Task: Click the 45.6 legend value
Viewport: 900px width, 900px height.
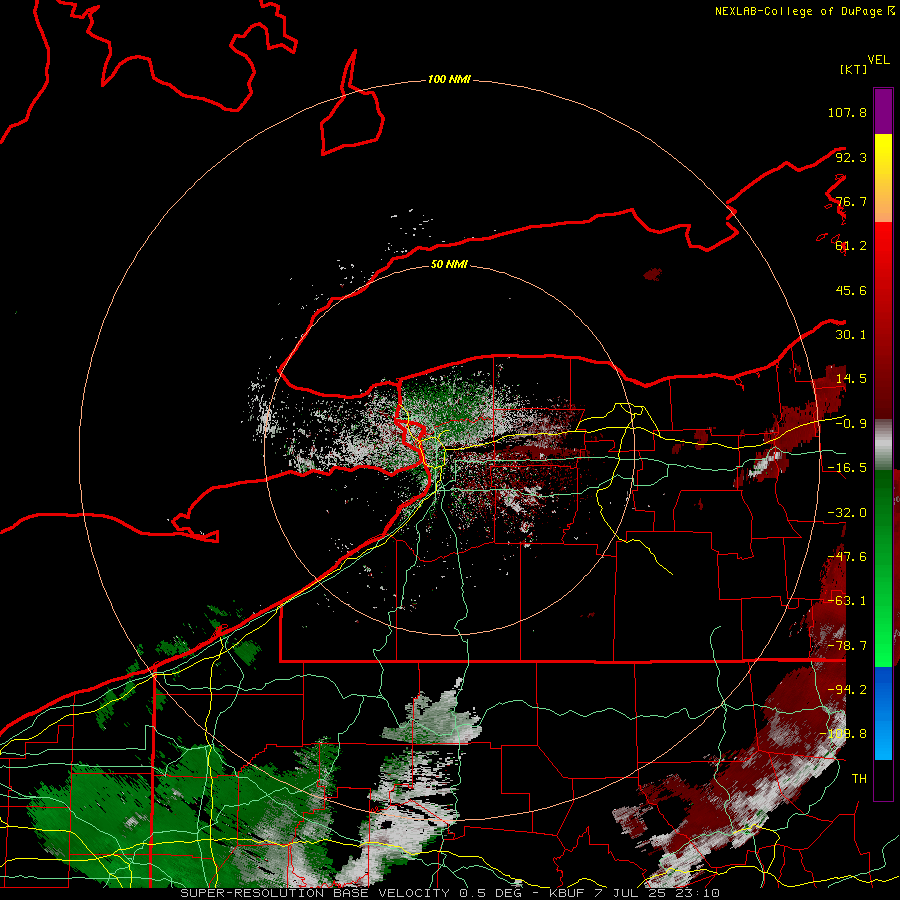Action: pos(851,290)
